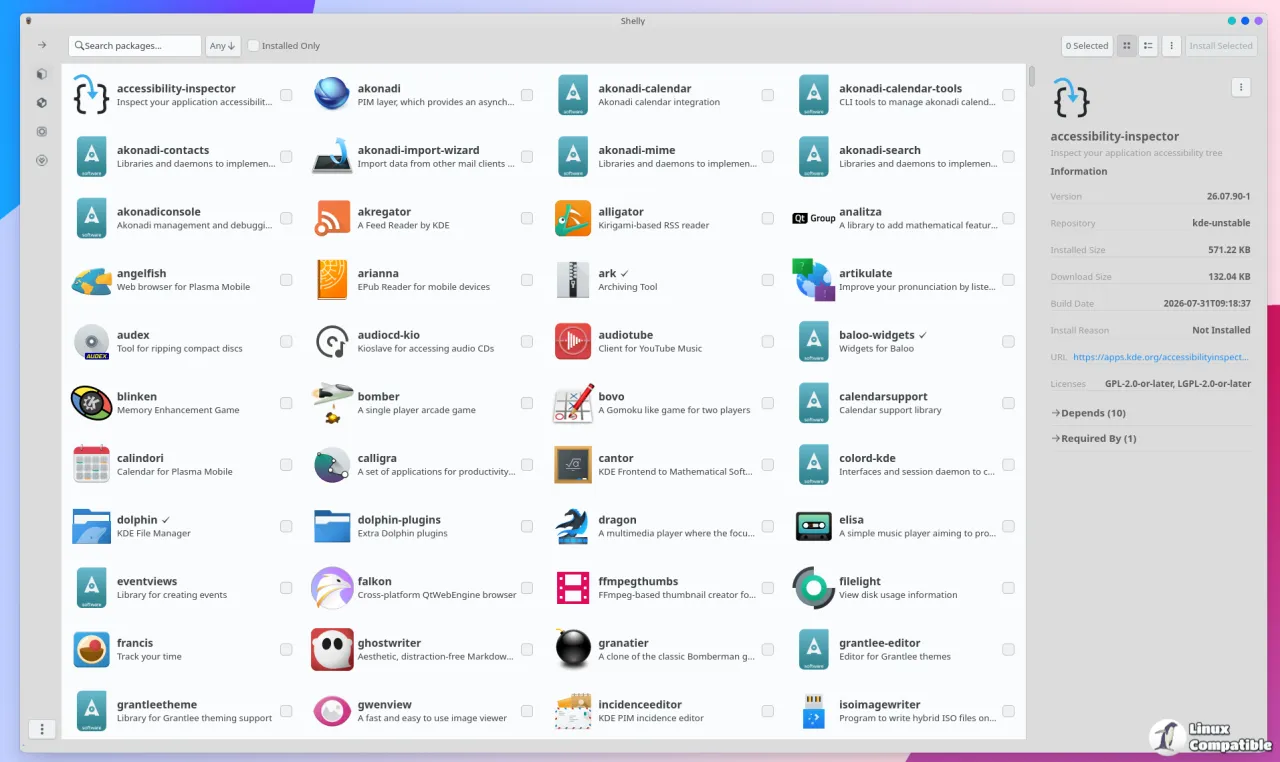Select the grantleetheme package name

coord(156,705)
